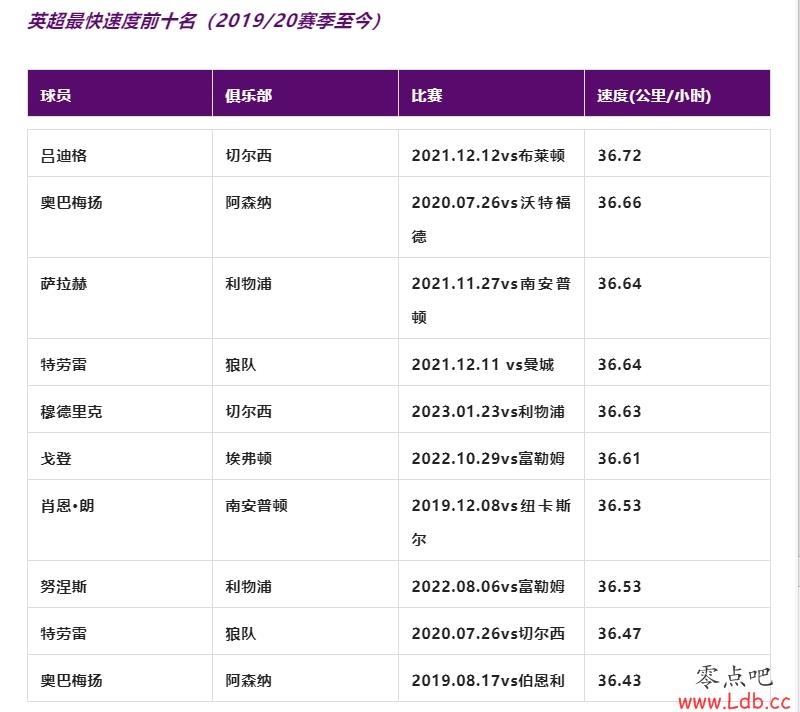This screenshot has width=800, height=712.
Task: Select player name 萨拉赫
Action: click(64, 284)
